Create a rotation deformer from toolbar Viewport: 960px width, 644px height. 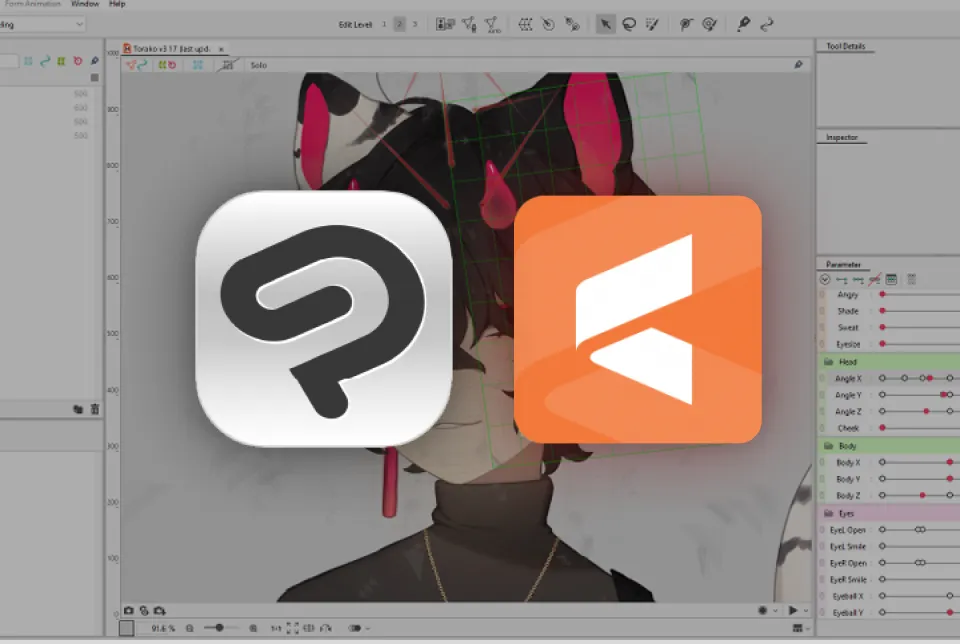tap(548, 24)
